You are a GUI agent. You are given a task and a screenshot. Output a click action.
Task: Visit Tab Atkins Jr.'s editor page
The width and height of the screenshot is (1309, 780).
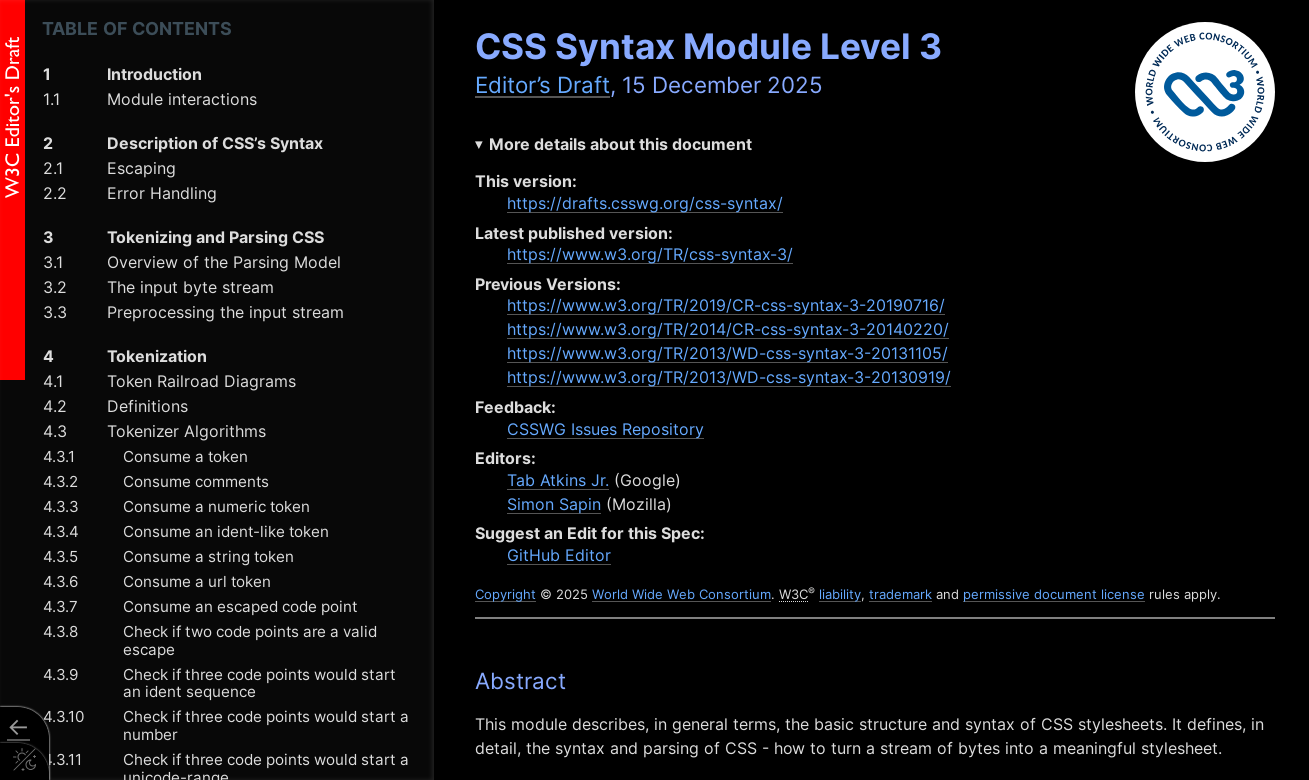(x=557, y=480)
